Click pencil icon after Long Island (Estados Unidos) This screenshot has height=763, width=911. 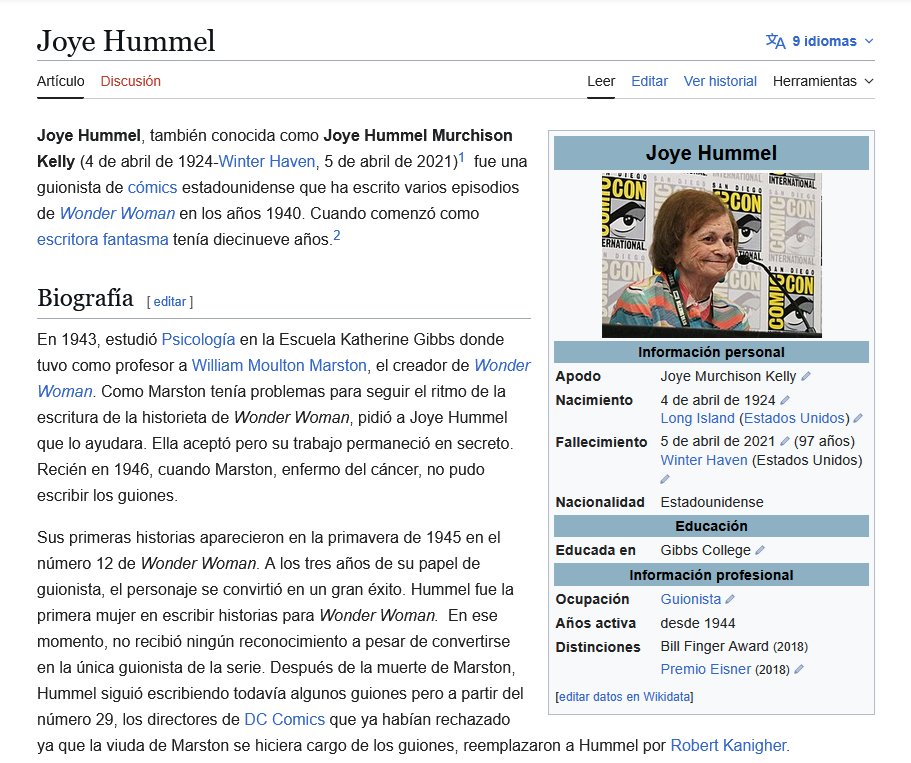pyautogui.click(x=858, y=418)
